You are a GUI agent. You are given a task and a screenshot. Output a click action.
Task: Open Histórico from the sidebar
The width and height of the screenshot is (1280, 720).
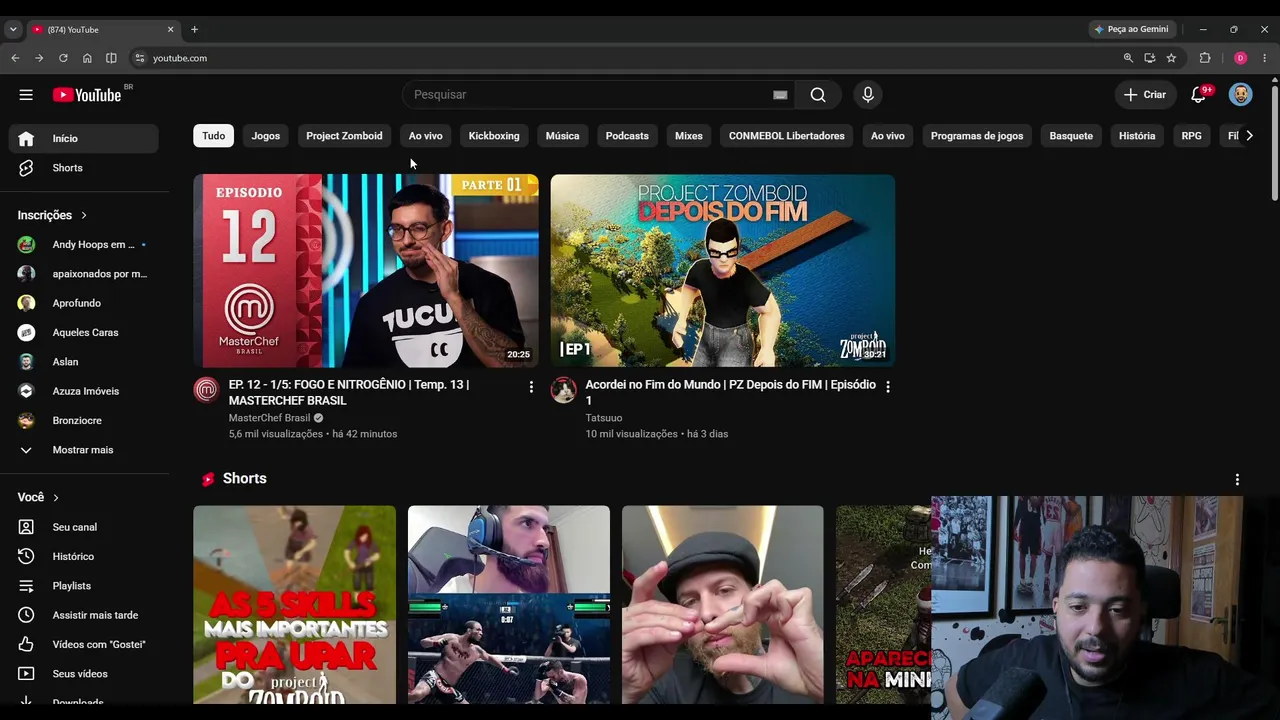click(84, 556)
